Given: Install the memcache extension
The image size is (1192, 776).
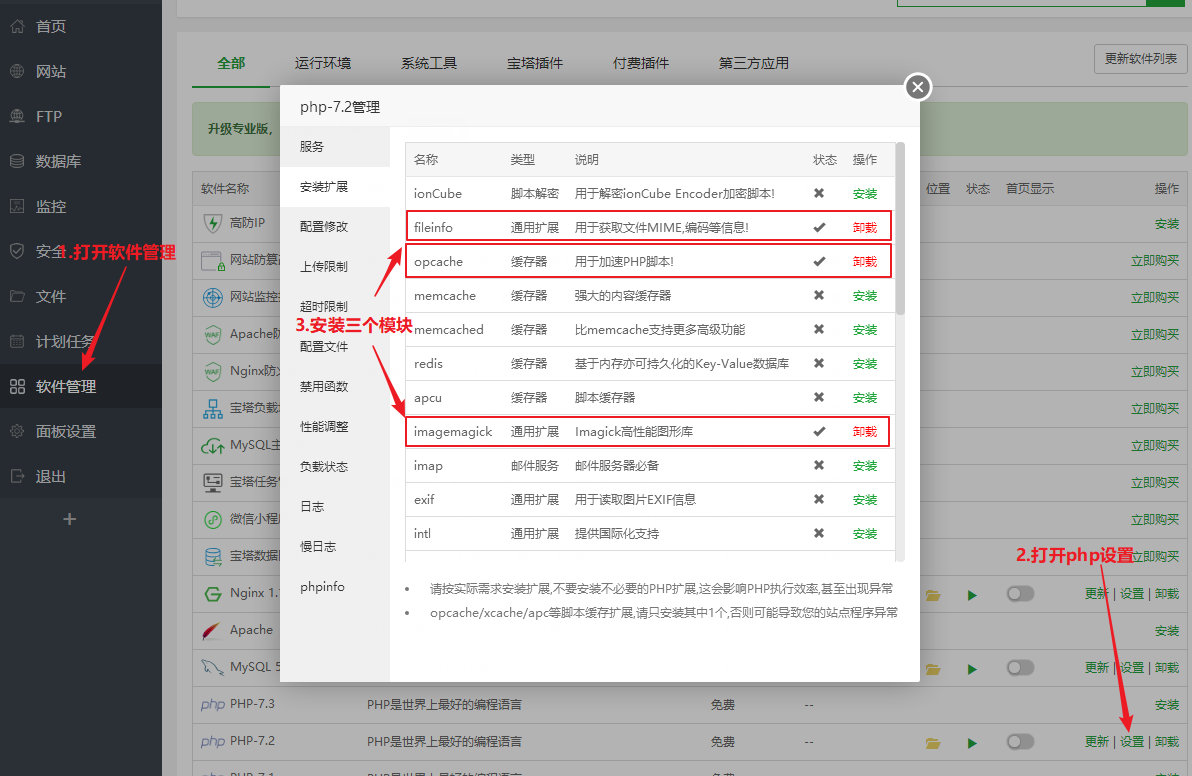Looking at the screenshot, I should tap(864, 296).
